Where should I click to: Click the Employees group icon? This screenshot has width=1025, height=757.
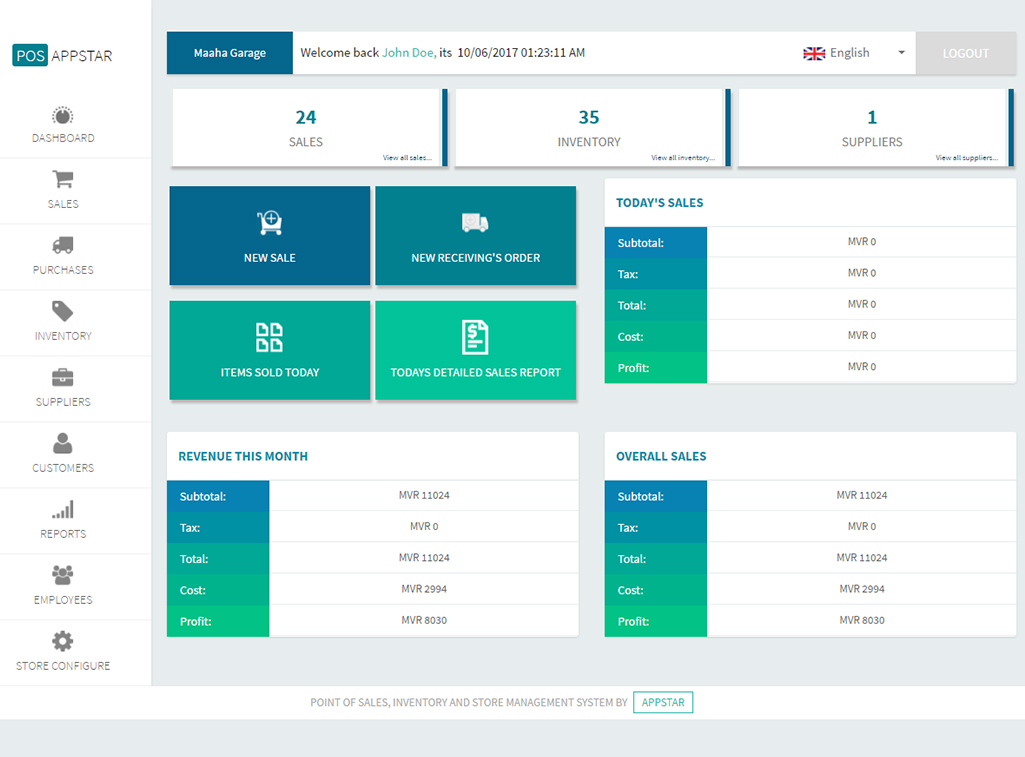click(63, 575)
